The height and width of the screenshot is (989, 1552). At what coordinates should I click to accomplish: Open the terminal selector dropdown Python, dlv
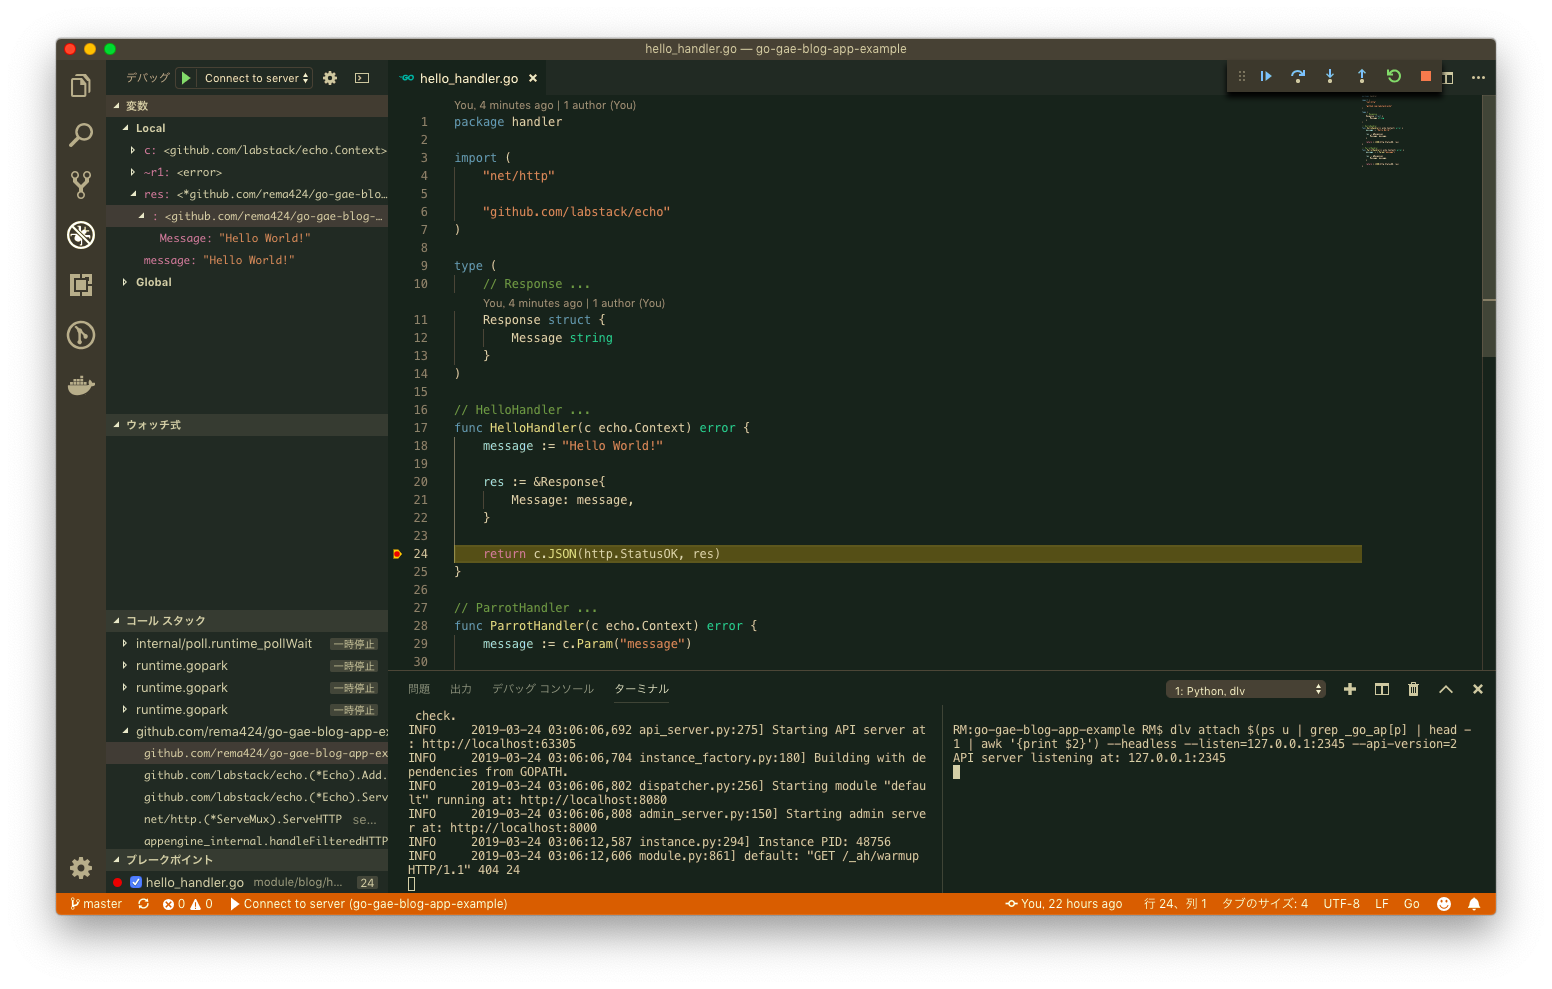tap(1246, 690)
